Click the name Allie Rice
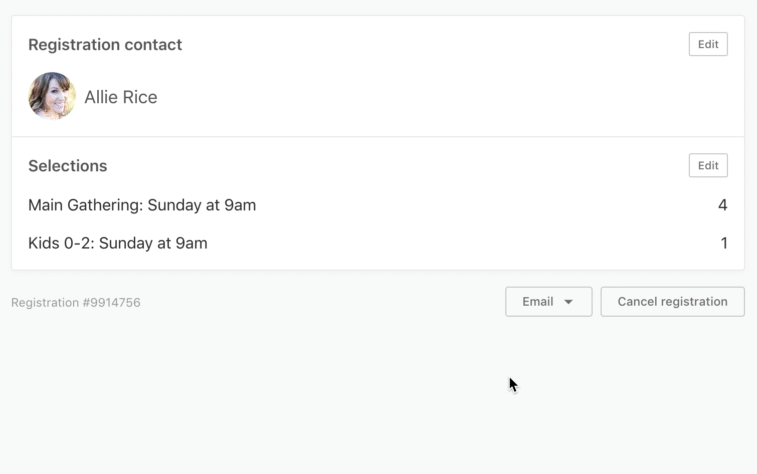 tap(121, 97)
